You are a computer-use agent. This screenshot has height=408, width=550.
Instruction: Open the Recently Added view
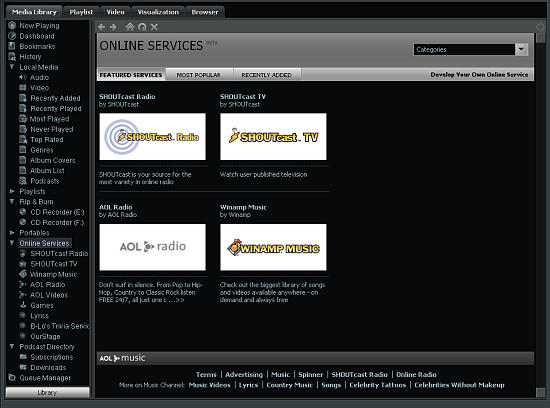[55, 98]
